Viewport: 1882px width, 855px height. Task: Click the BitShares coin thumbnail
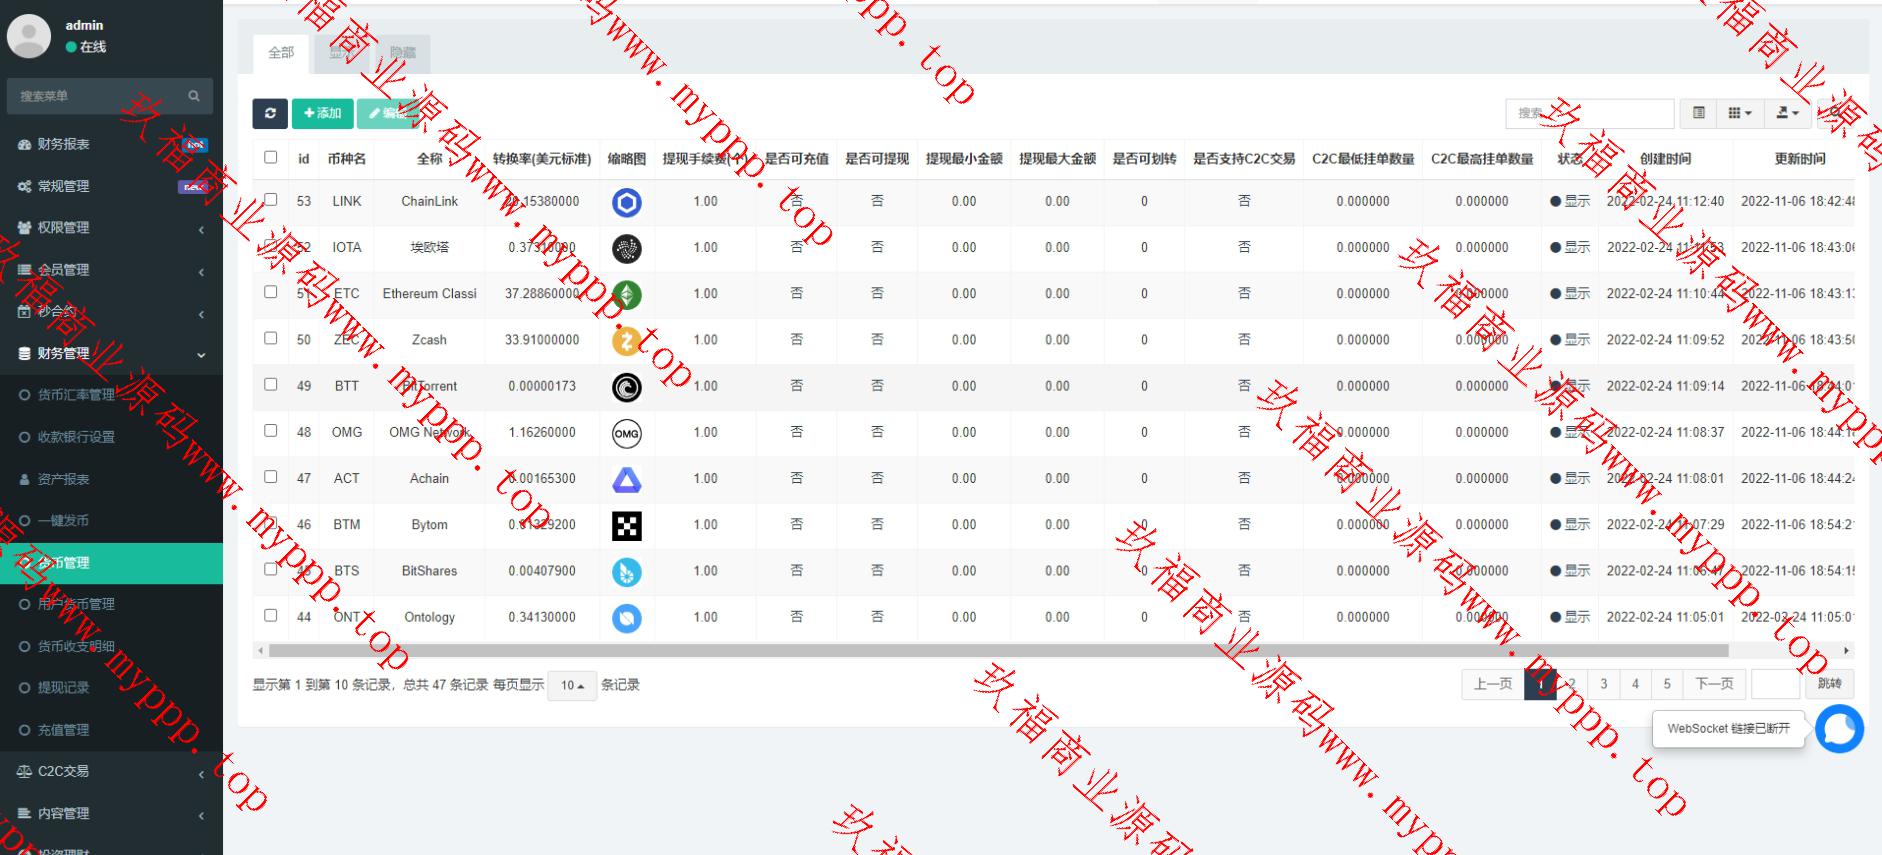pyautogui.click(x=627, y=572)
